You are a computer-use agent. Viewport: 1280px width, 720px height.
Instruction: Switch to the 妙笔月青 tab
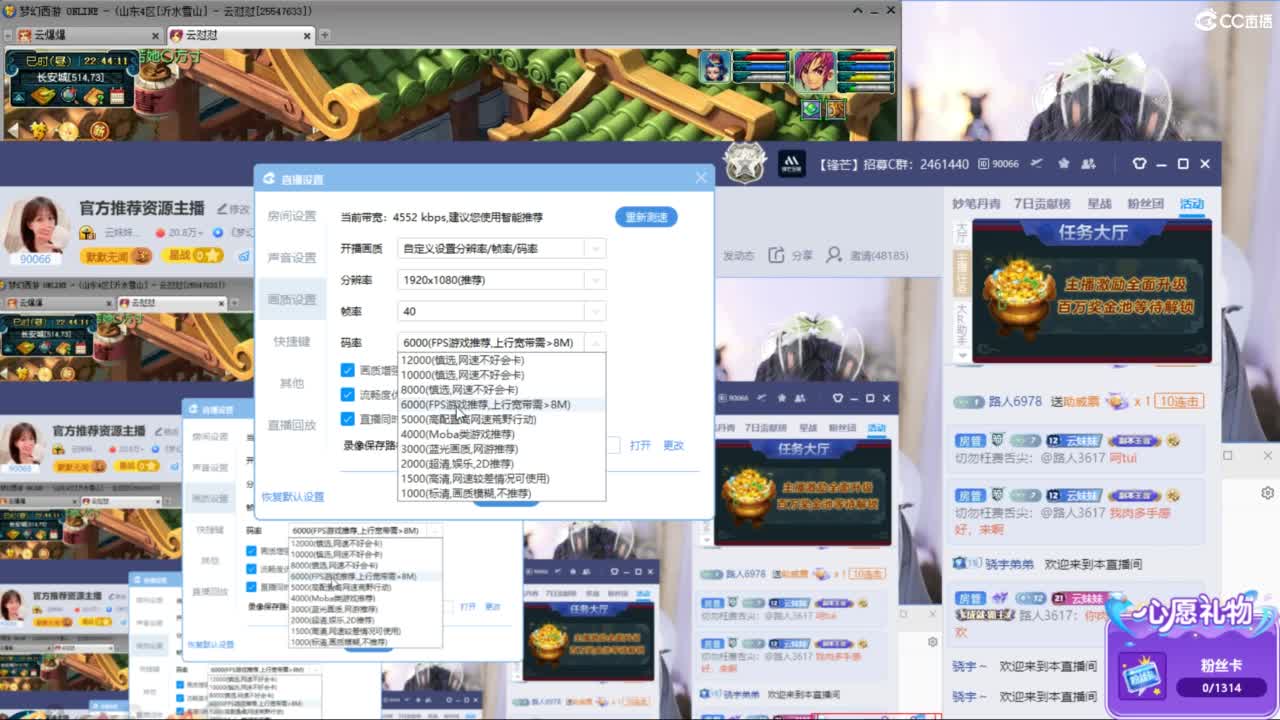976,204
